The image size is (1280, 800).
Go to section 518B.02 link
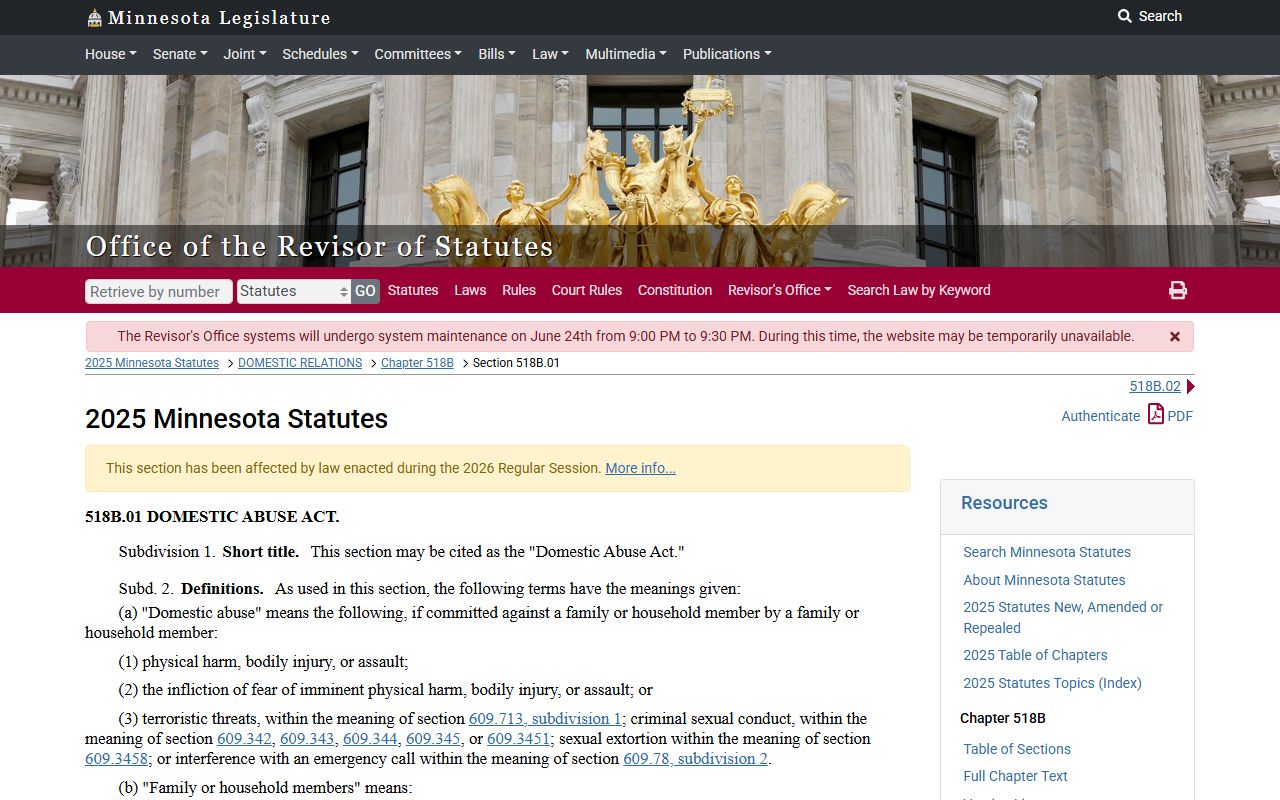1155,386
